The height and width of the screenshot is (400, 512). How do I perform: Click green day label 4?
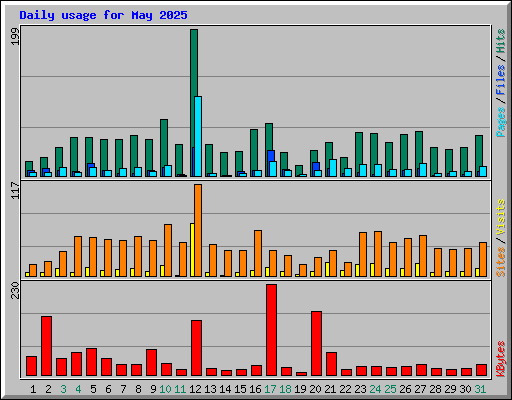tap(78, 389)
